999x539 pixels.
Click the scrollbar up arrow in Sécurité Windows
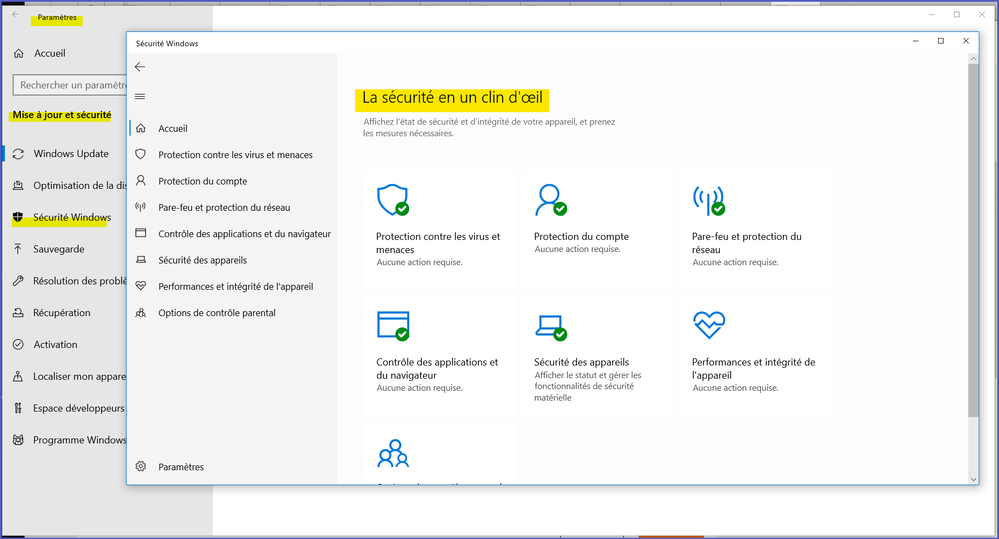(x=973, y=59)
